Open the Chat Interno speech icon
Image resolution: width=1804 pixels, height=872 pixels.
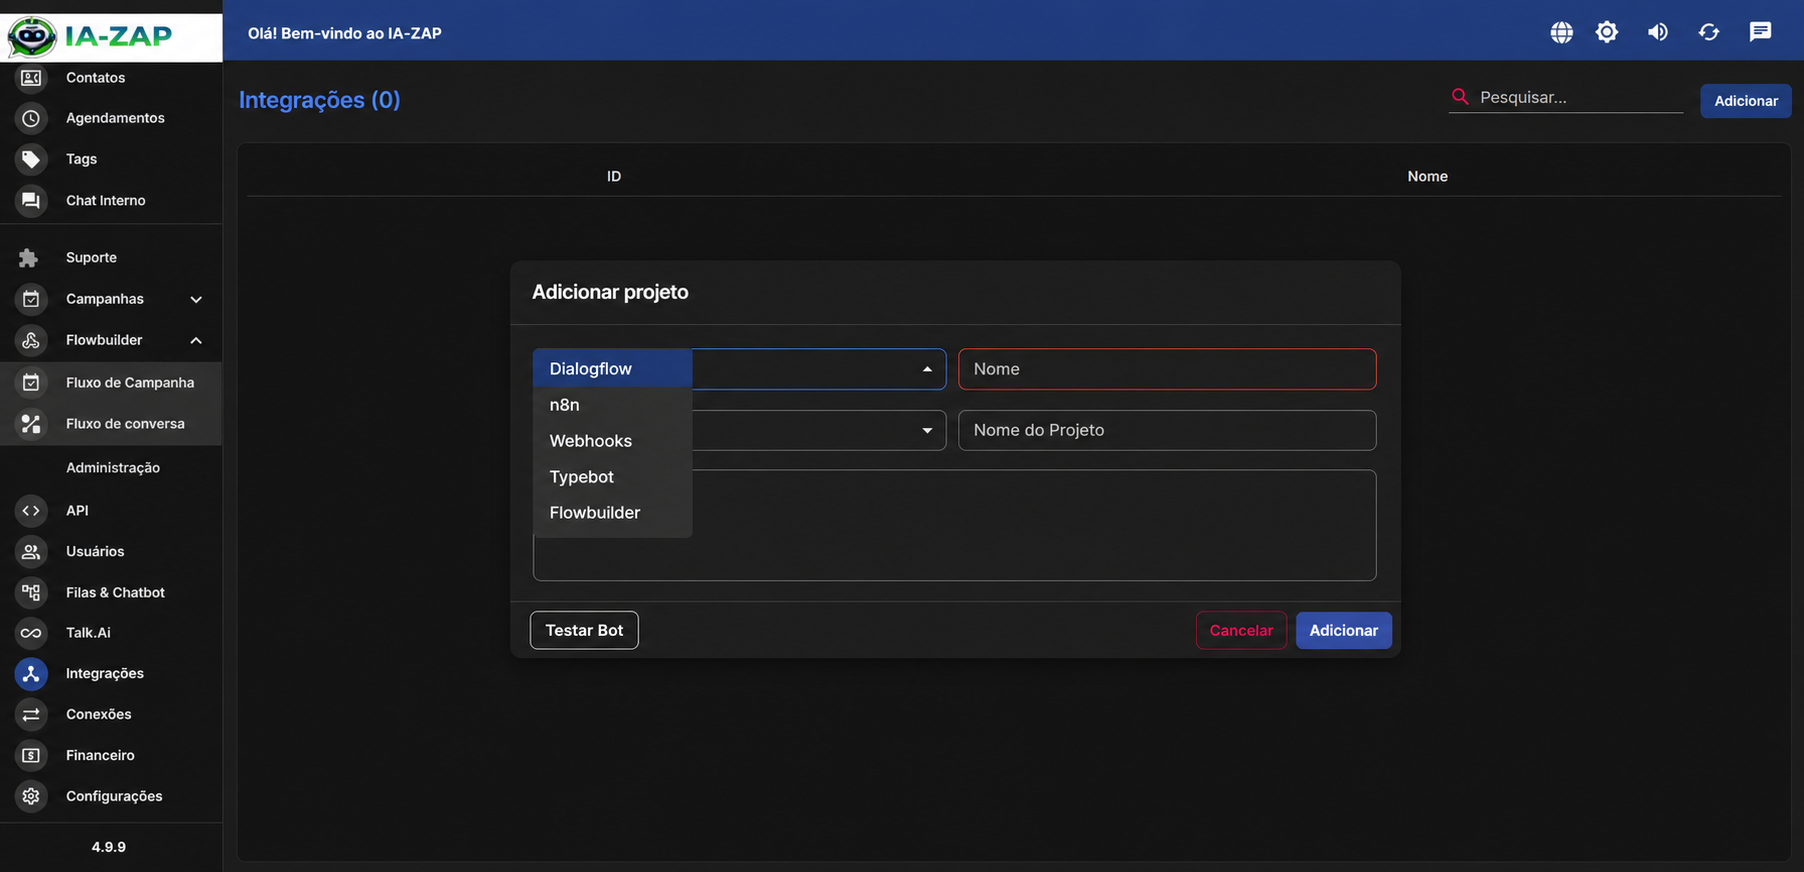pyautogui.click(x=31, y=200)
